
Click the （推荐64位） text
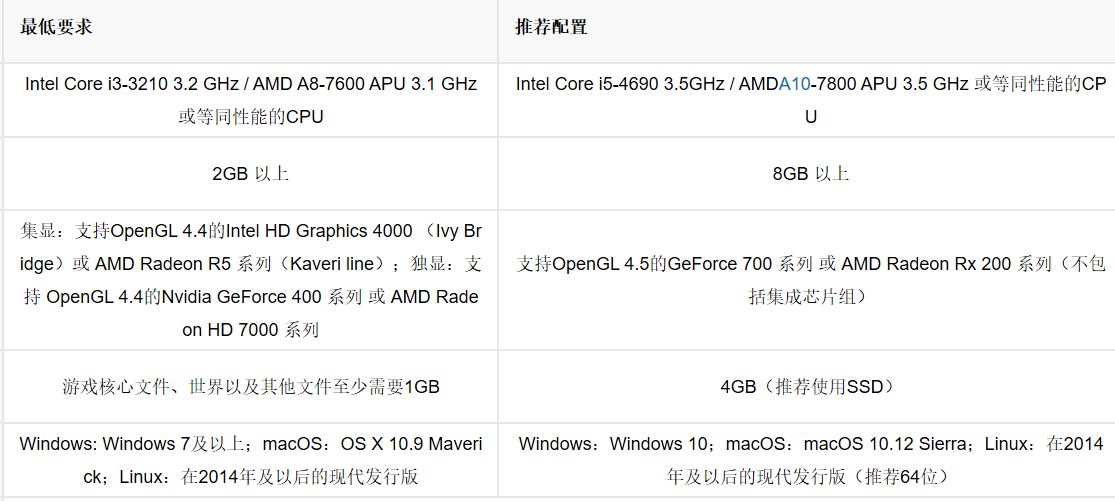click(900, 476)
